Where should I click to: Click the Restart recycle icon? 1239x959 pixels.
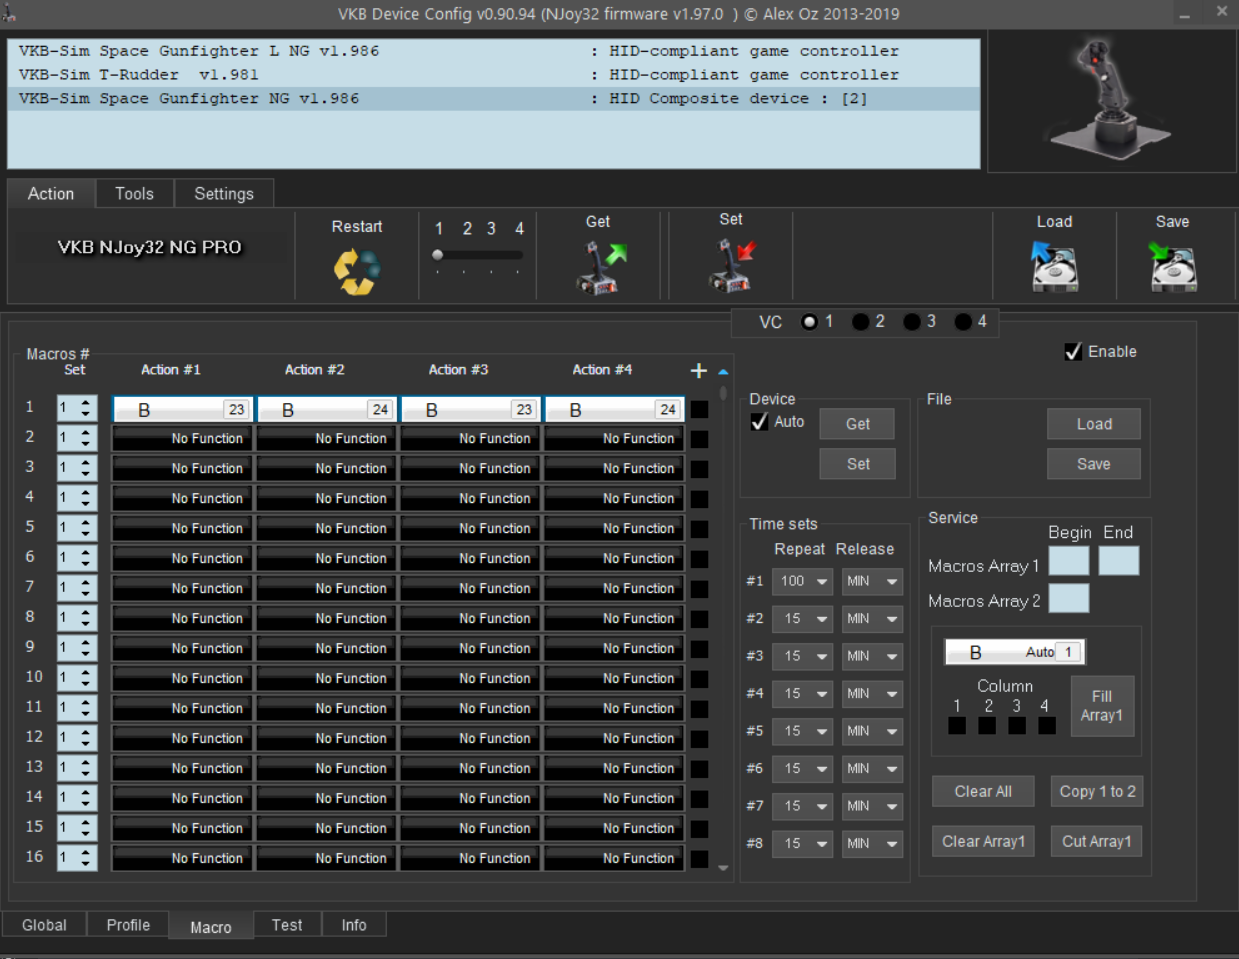click(x=356, y=271)
